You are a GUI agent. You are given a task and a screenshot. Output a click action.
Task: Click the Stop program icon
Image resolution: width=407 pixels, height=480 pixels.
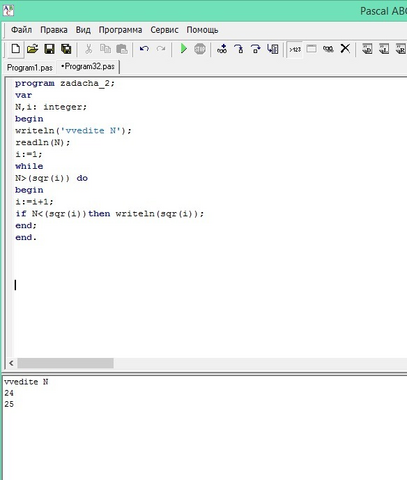click(200, 49)
